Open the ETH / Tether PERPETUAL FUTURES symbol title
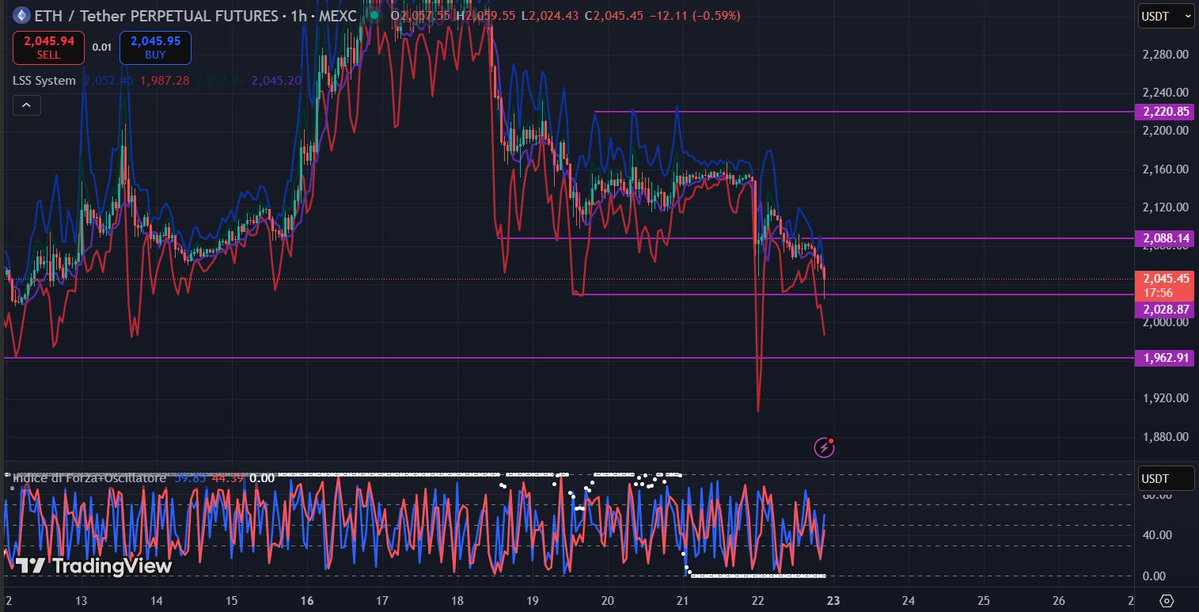The image size is (1199, 612). 194,15
